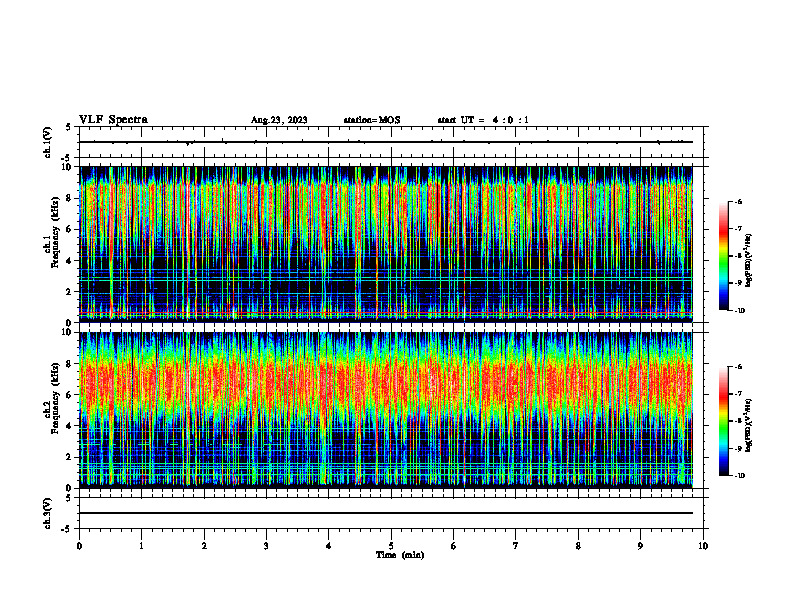Click the "-10" value on ch.2 colorbar
The image size is (792, 612).
tap(740, 476)
